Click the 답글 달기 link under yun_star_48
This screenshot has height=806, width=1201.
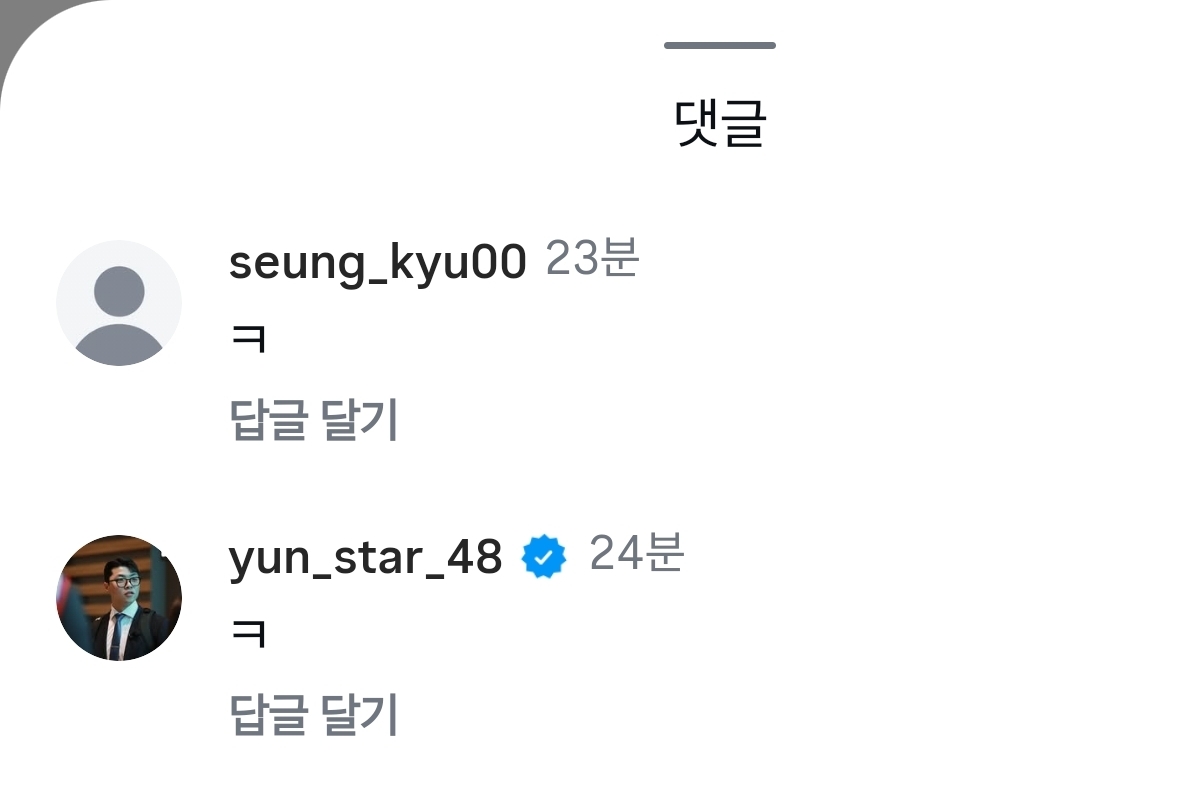click(315, 715)
